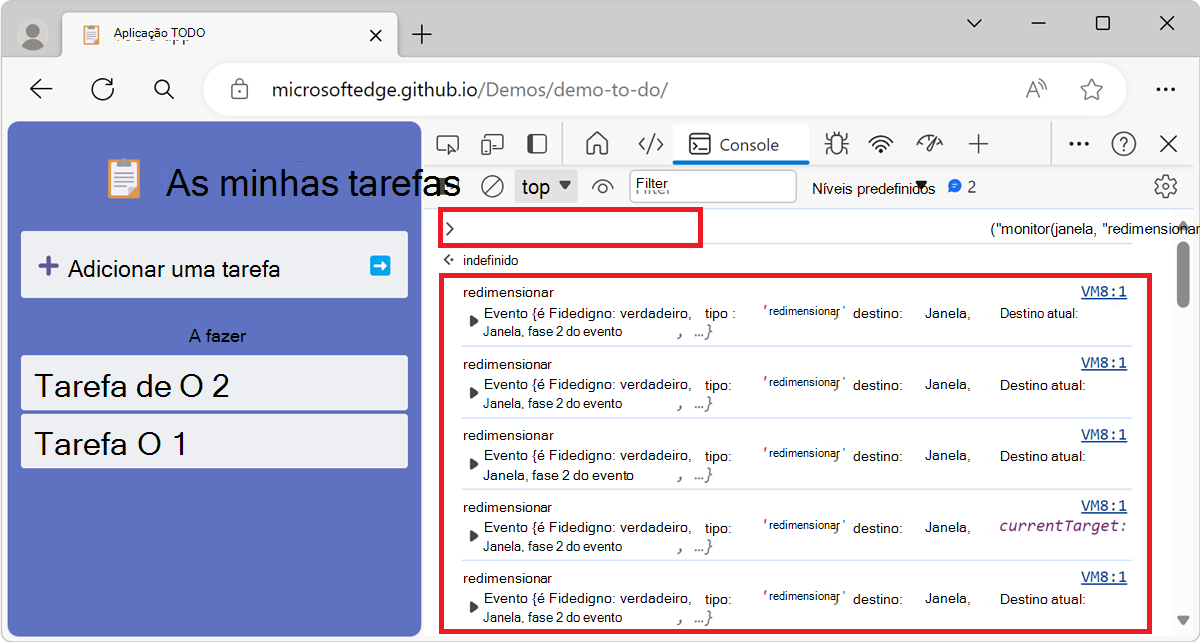Open the VM8:1 source link
This screenshot has width=1200, height=642.
click(1103, 291)
